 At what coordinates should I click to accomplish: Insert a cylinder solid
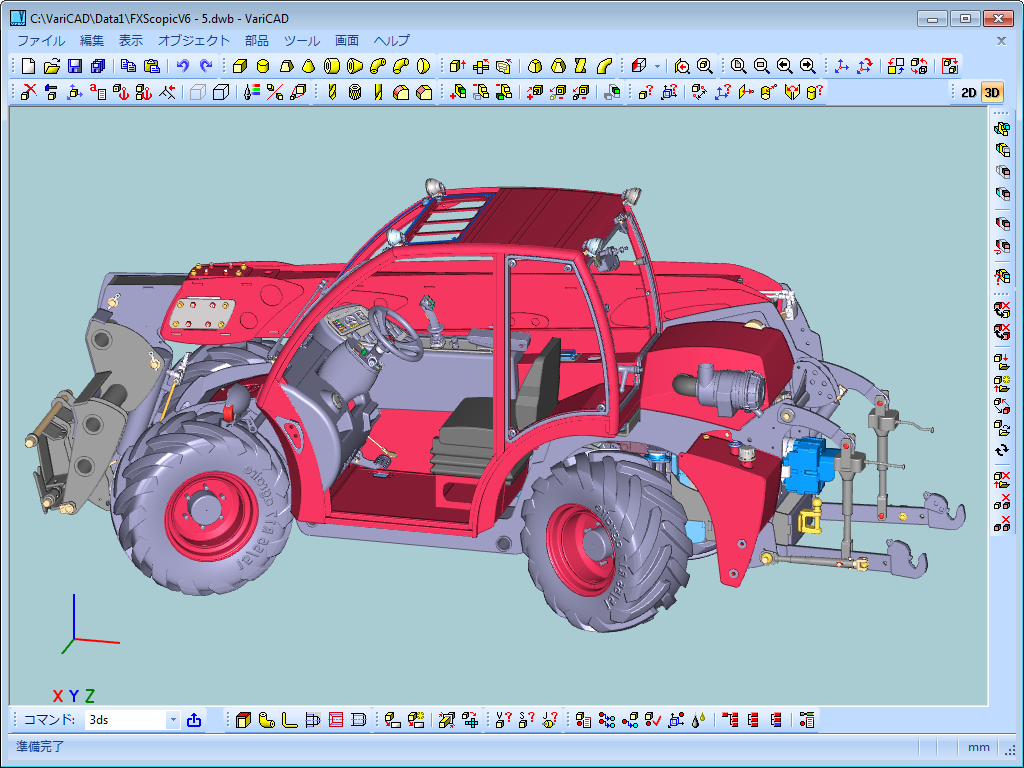tap(262, 66)
